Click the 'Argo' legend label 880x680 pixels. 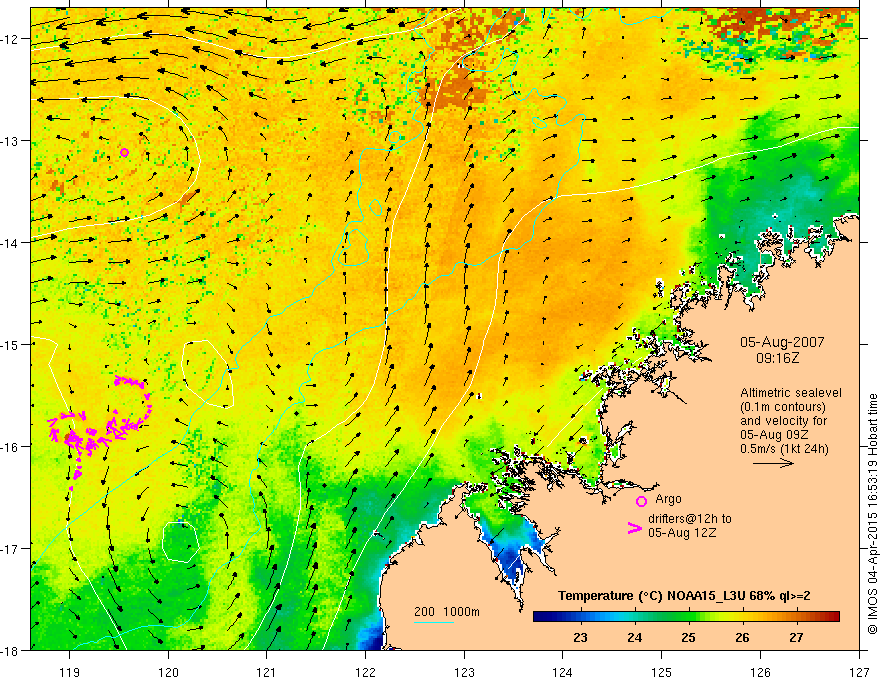point(668,499)
